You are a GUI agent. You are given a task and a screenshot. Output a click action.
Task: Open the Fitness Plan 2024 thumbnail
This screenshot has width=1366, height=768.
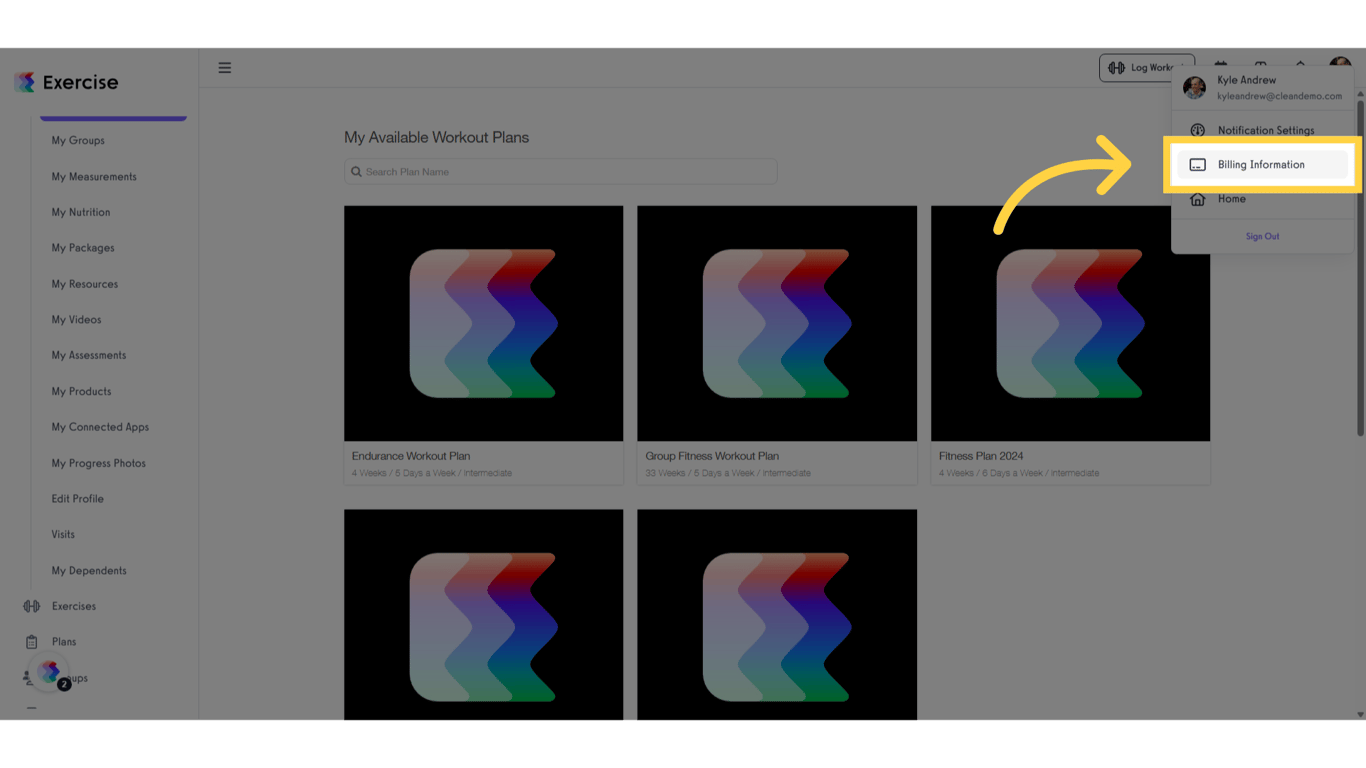(x=1070, y=323)
